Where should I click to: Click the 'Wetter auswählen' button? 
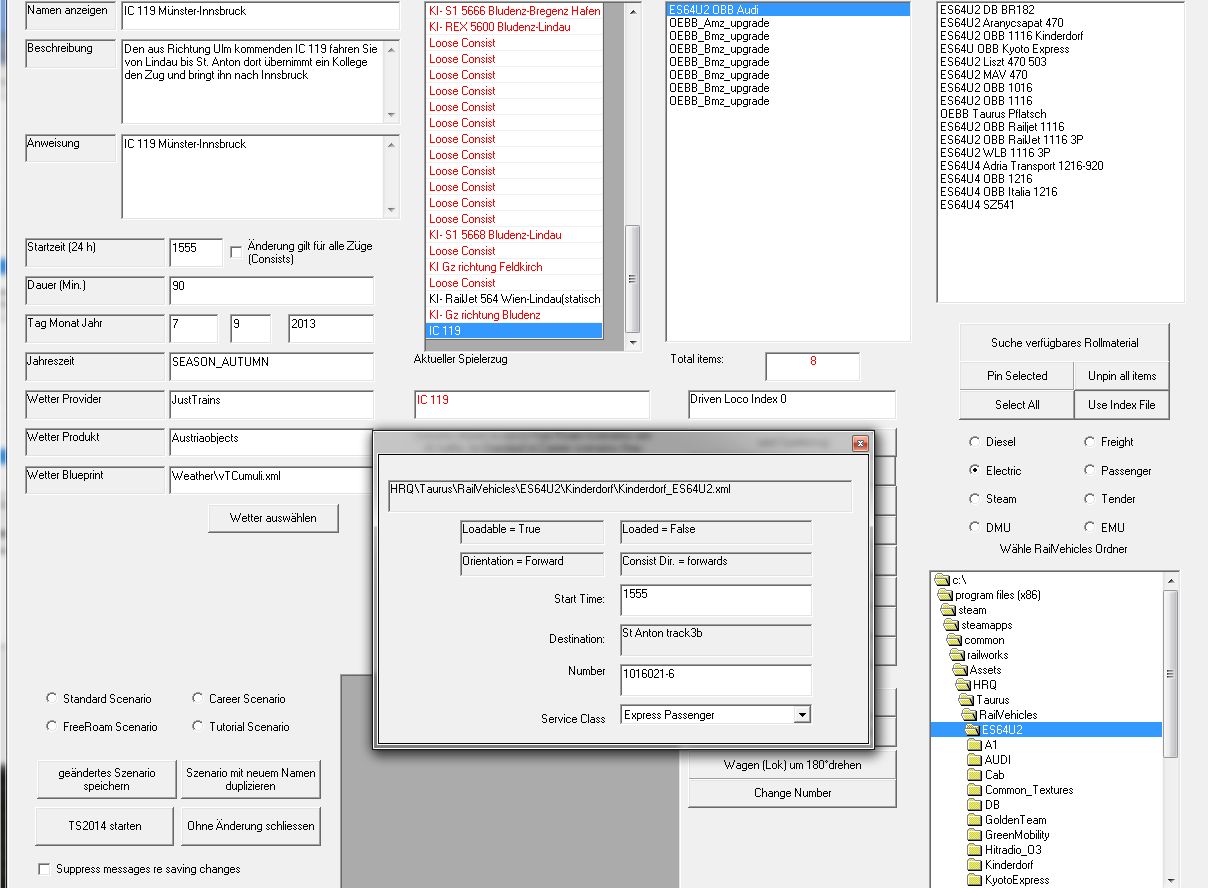(274, 518)
